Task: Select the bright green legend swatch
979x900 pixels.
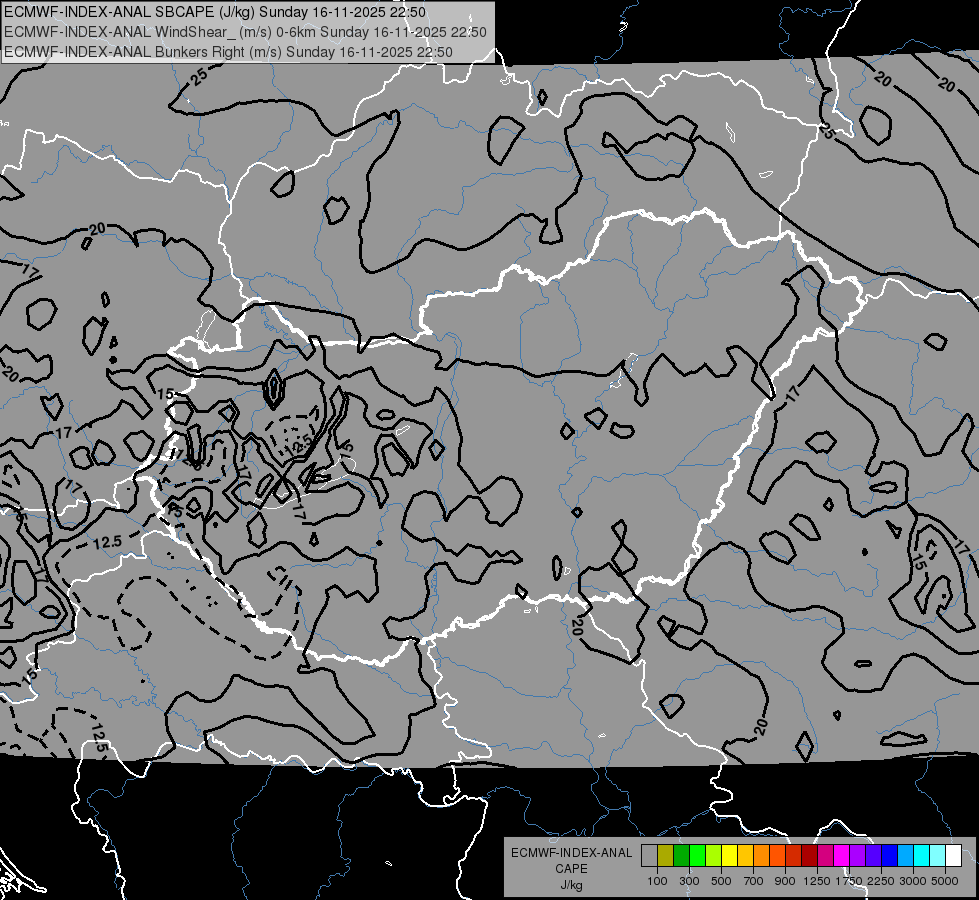Action: tap(697, 855)
